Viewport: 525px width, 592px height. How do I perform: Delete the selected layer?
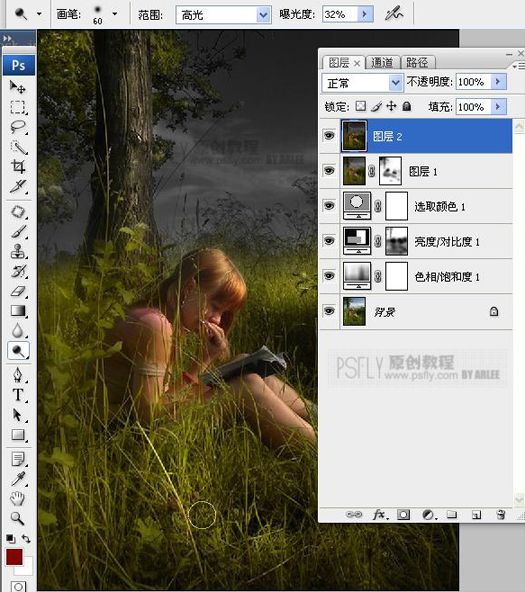(x=501, y=514)
